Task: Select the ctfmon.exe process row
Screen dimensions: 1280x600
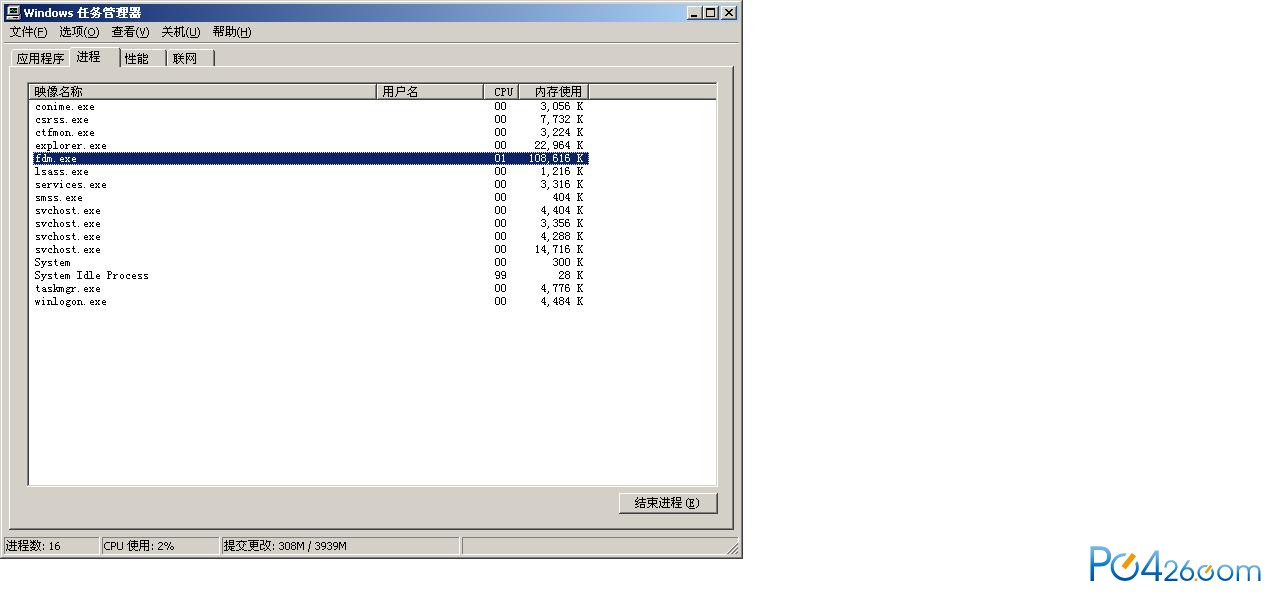Action: (x=310, y=133)
